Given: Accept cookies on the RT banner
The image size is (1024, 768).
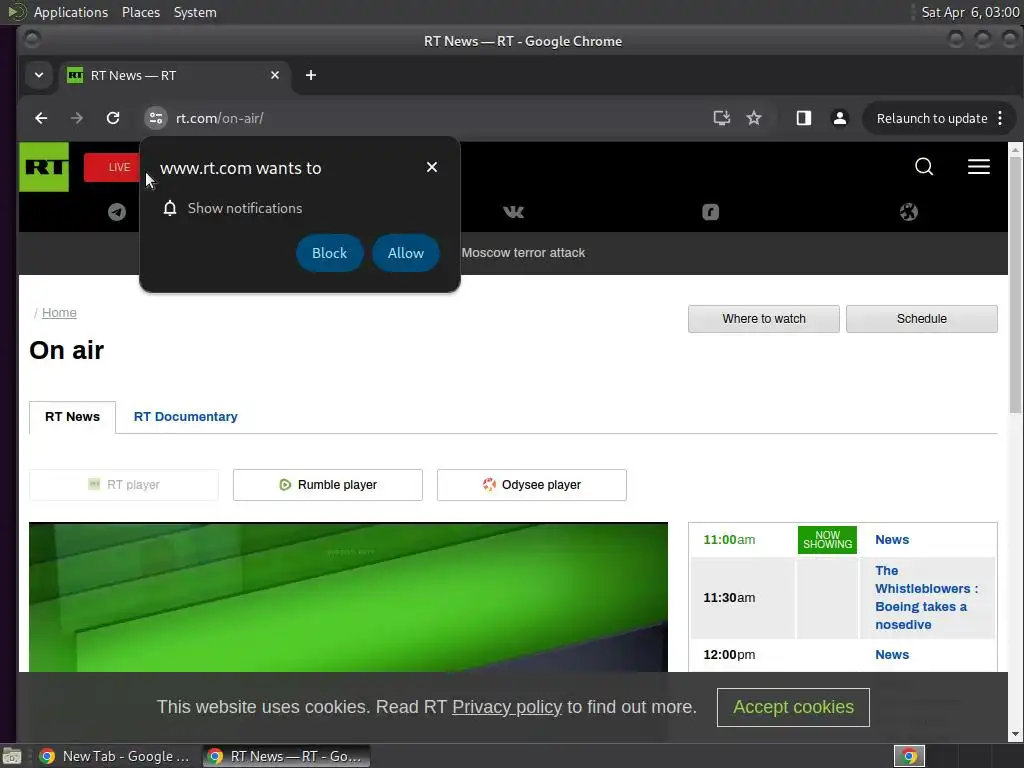Looking at the screenshot, I should click(793, 707).
